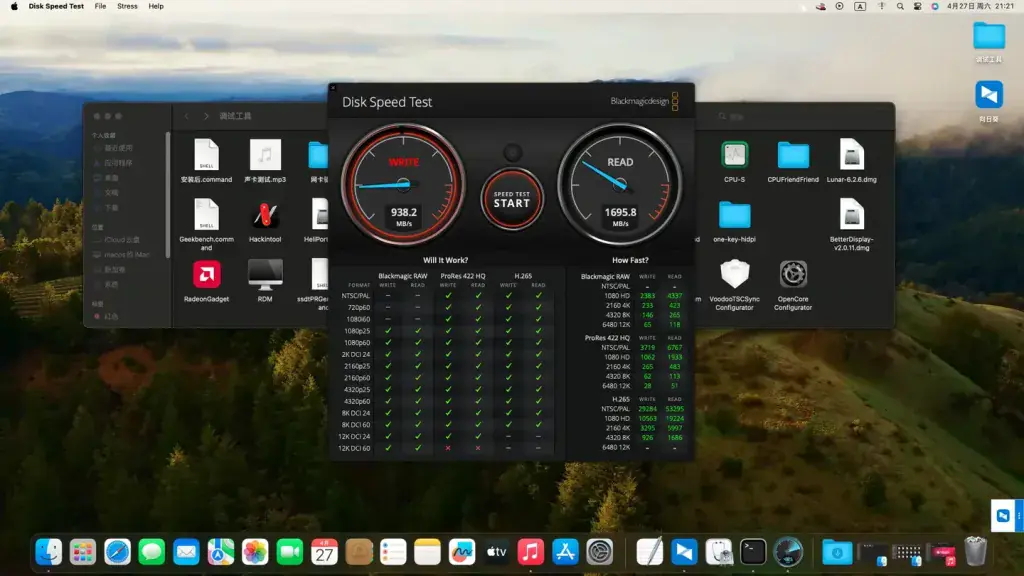Click the Finder window search icon
This screenshot has width=1024, height=576.
[722, 116]
